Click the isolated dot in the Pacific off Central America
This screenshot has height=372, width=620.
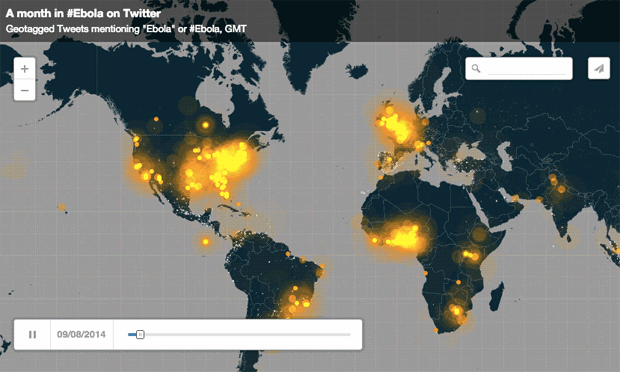(206, 242)
